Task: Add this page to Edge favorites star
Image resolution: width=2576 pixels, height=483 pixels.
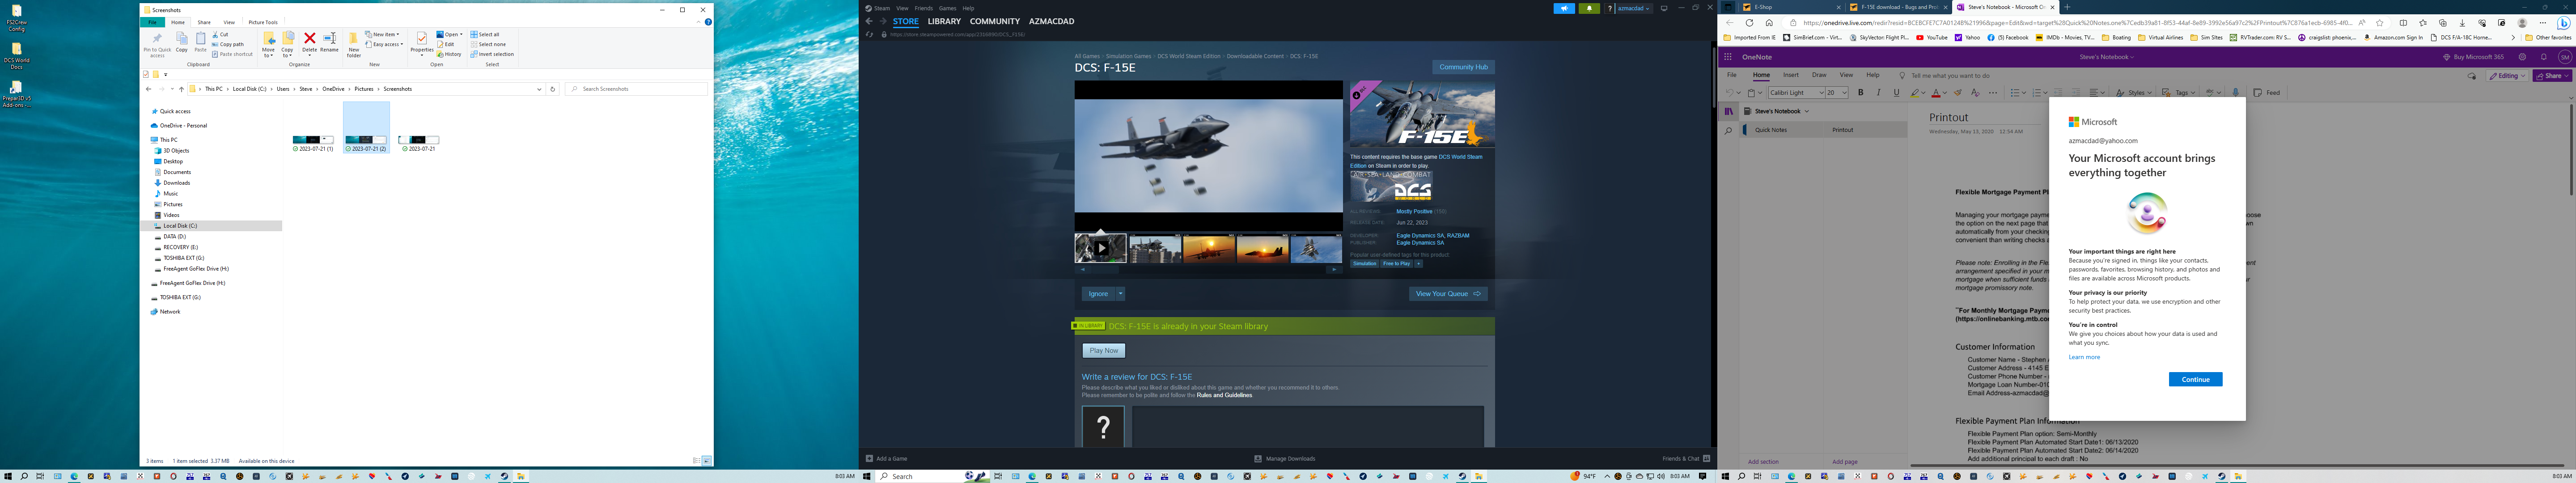Action: pos(2380,23)
